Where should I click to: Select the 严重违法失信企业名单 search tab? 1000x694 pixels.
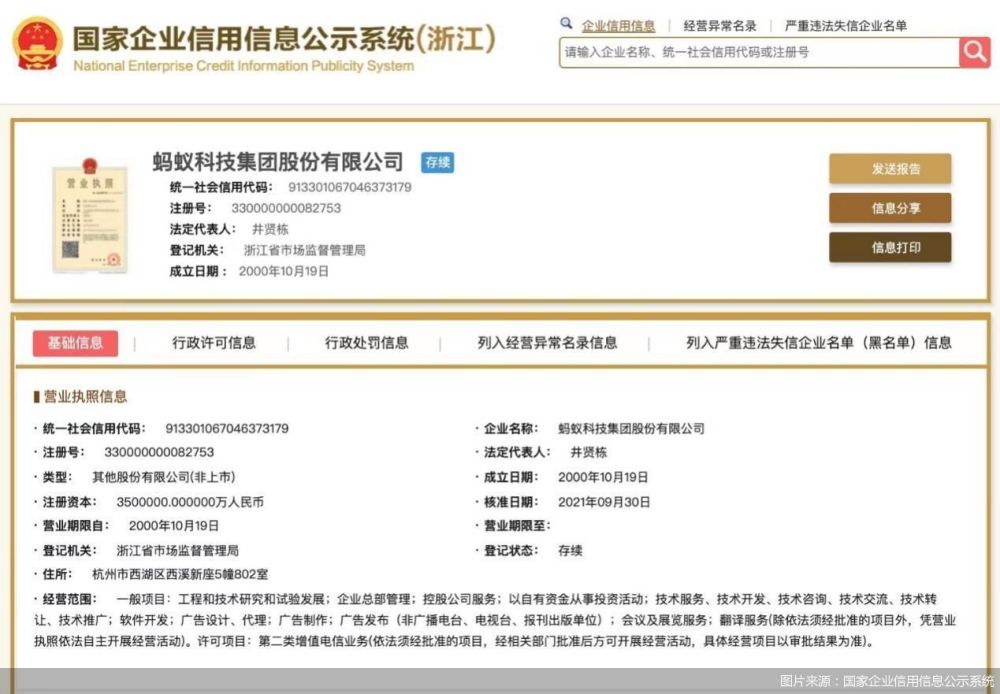pyautogui.click(x=846, y=26)
